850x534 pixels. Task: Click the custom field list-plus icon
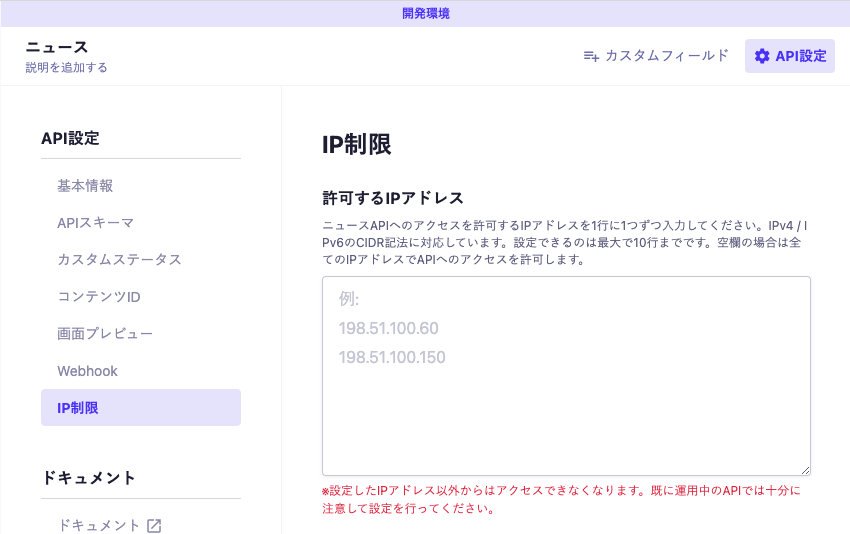[x=591, y=56]
